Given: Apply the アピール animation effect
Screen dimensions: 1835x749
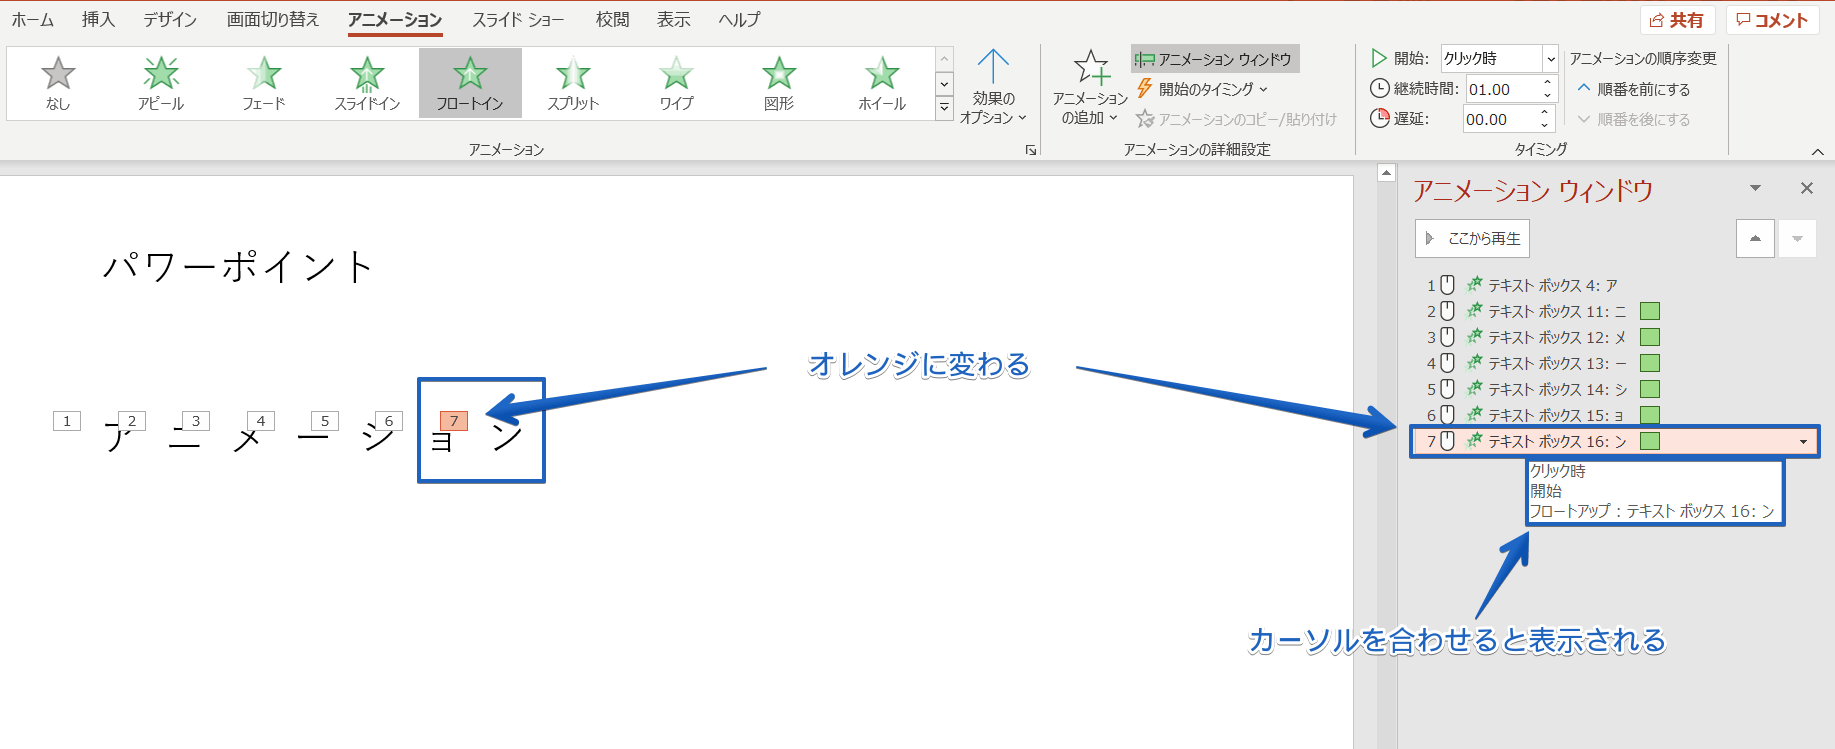Looking at the screenshot, I should click(x=161, y=83).
